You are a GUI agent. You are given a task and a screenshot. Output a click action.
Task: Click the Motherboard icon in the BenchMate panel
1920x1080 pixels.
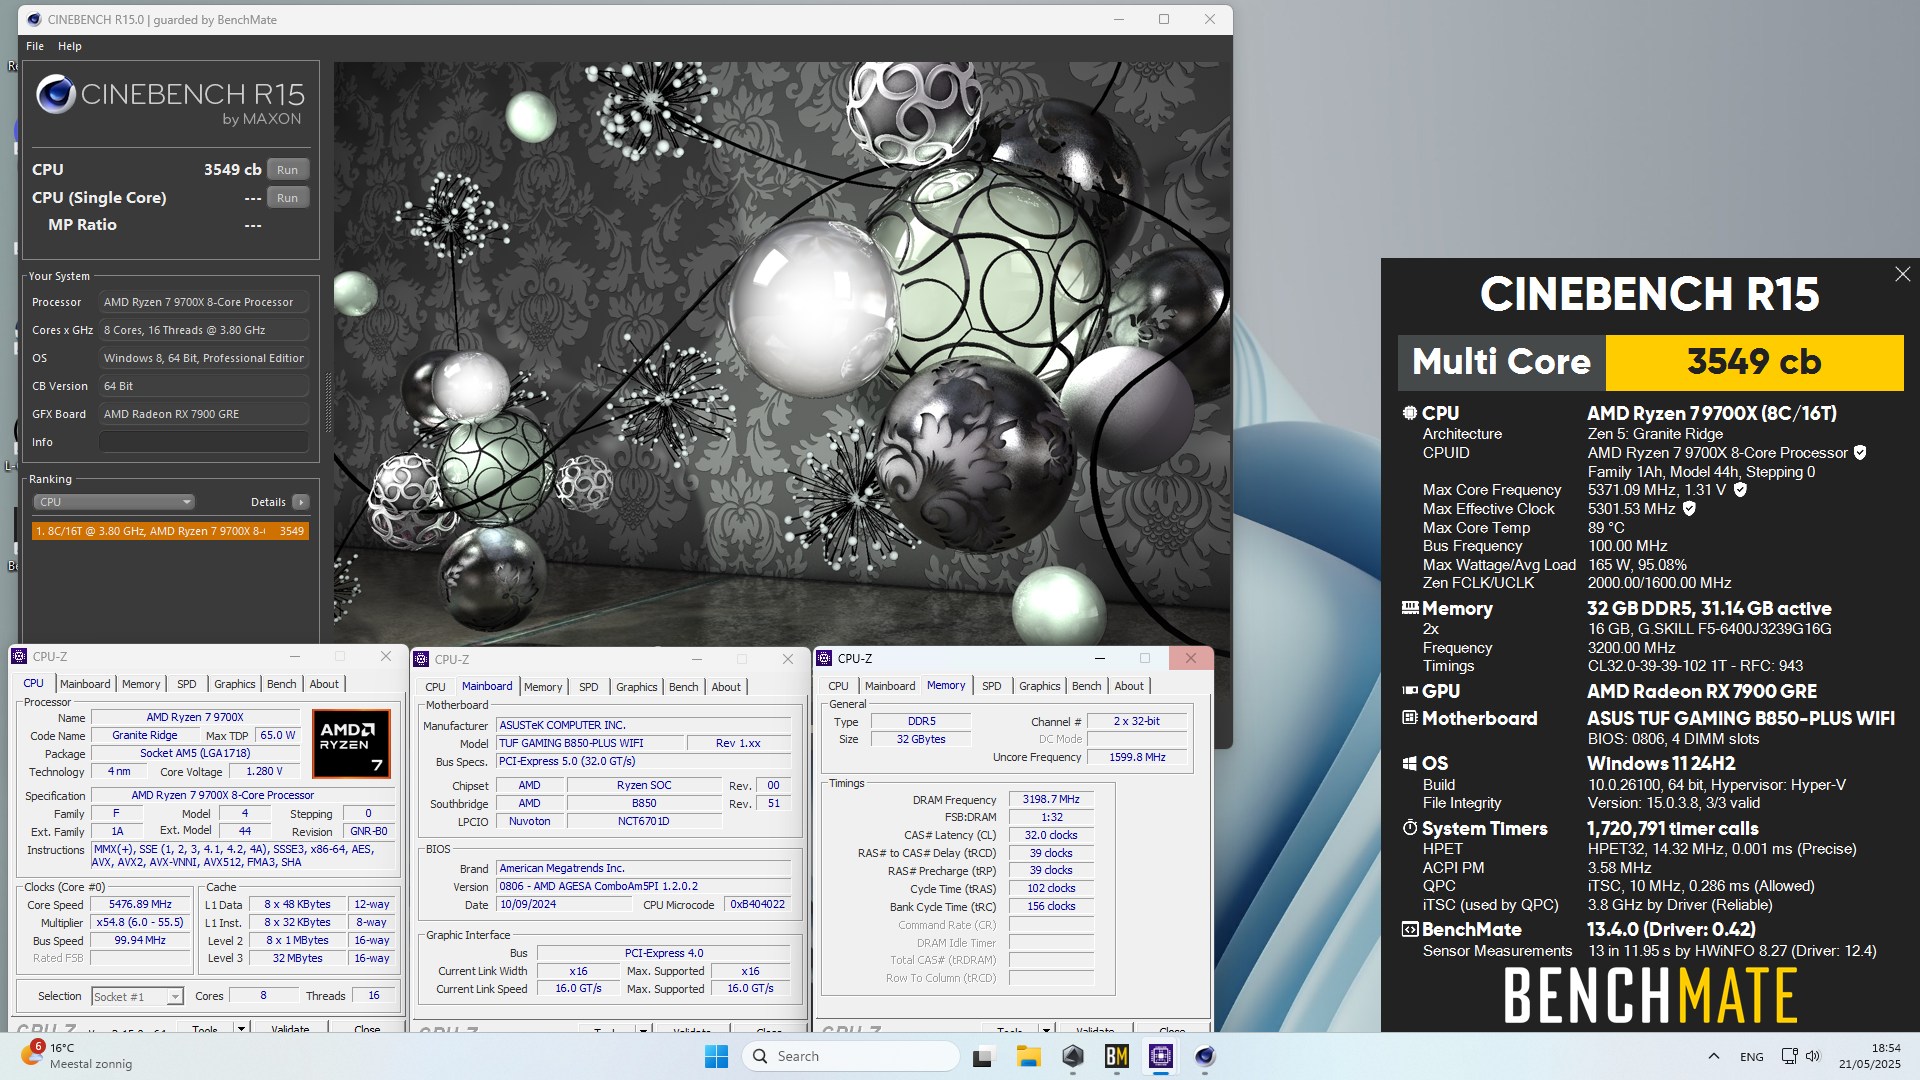[1410, 718]
